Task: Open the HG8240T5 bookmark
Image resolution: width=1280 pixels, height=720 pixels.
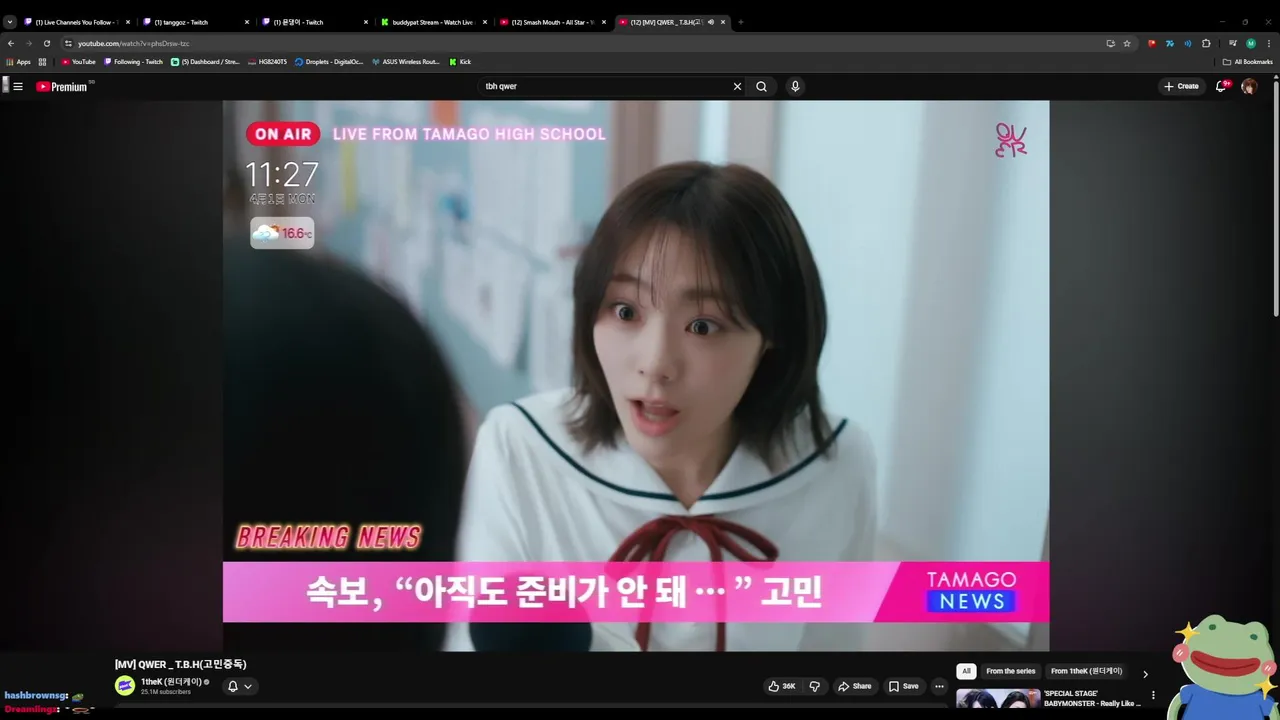Action: 267,62
